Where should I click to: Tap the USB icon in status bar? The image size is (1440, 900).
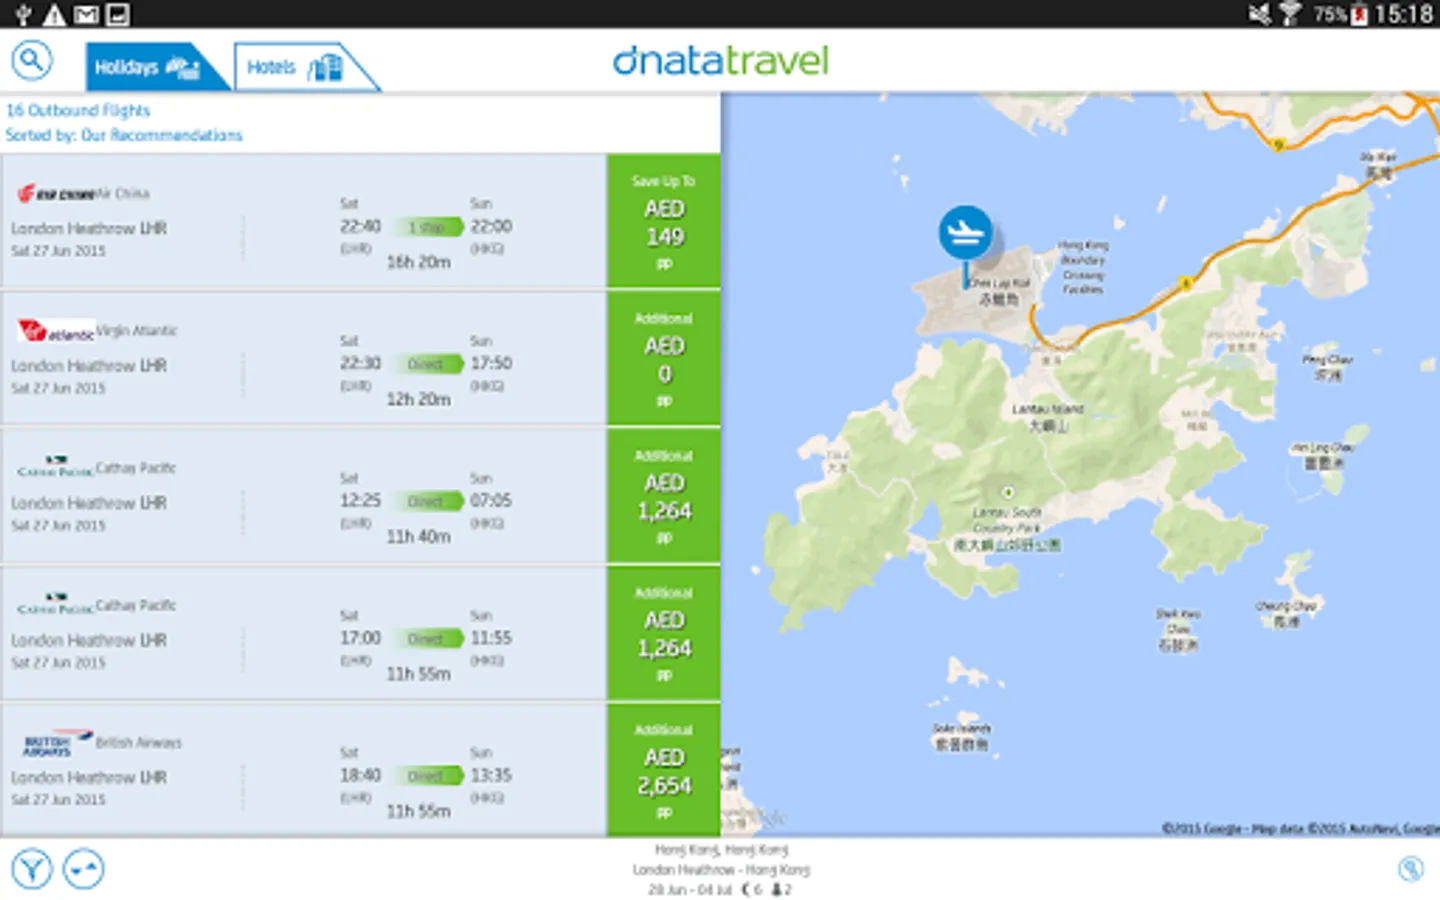[x=23, y=14]
